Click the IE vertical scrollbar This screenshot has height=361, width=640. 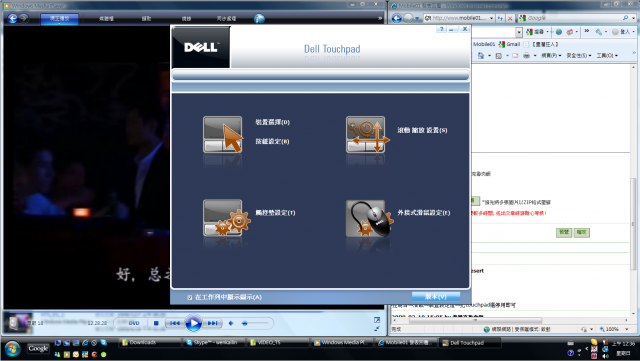[x=633, y=224]
